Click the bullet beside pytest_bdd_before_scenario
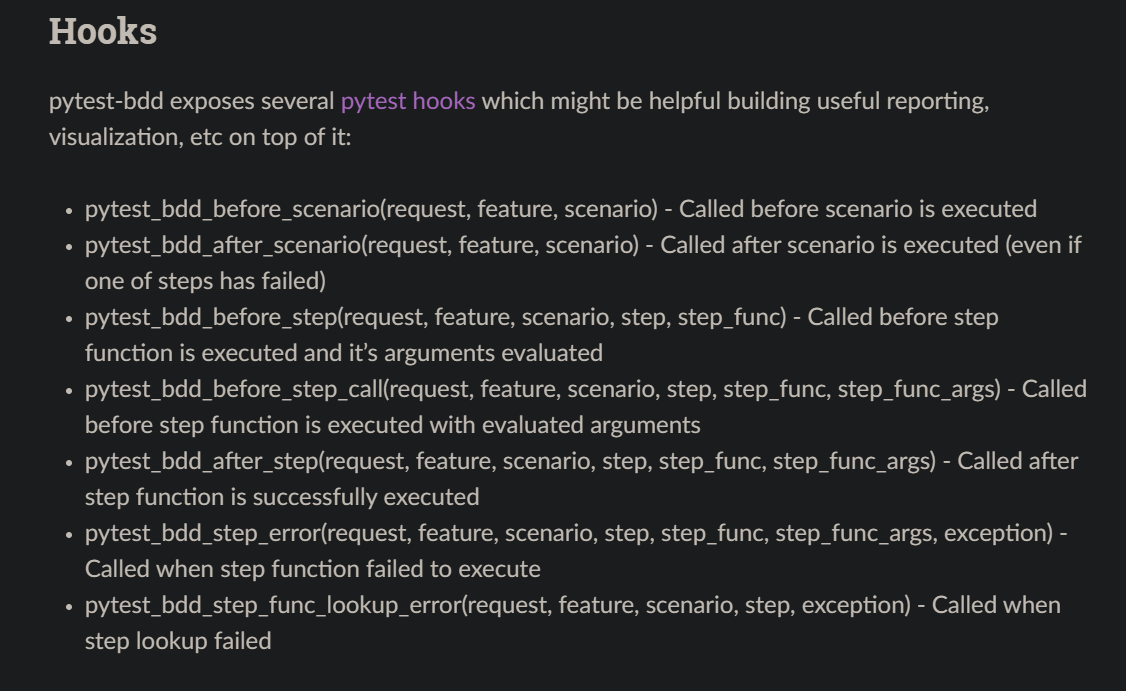The height and width of the screenshot is (691, 1126). click(69, 211)
